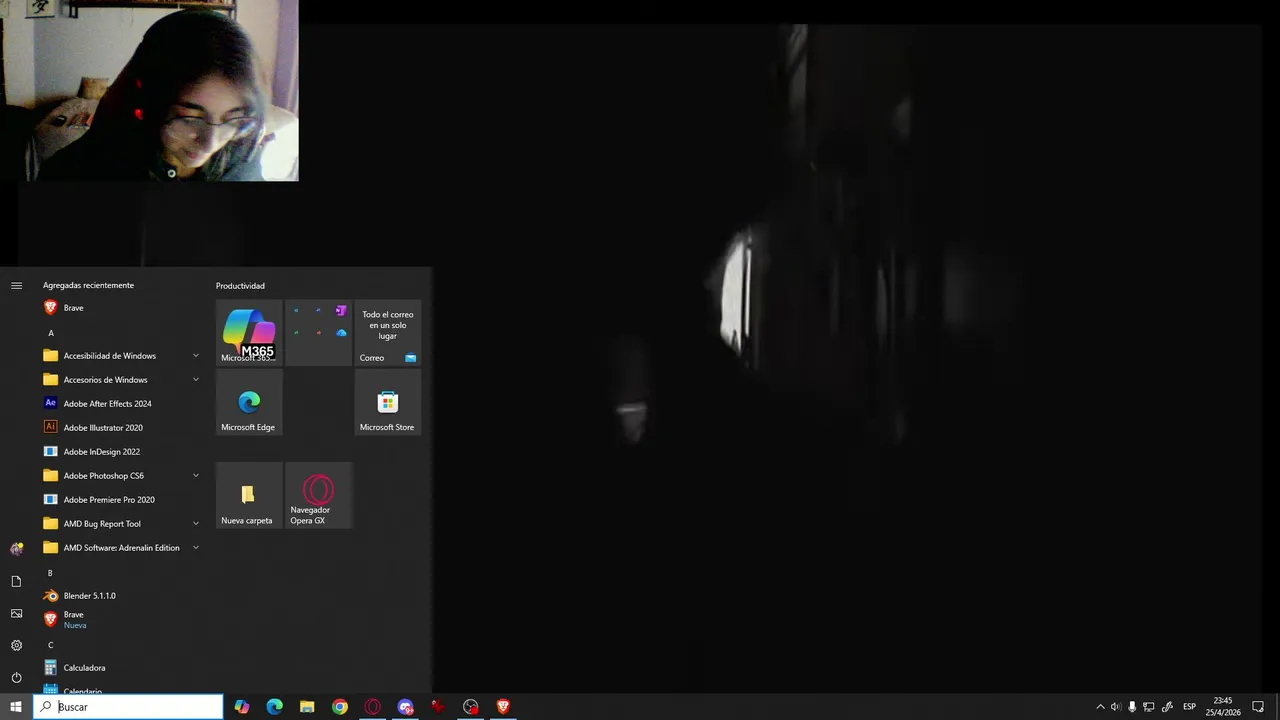
Task: Open the Power options button
Action: pyautogui.click(x=16, y=677)
